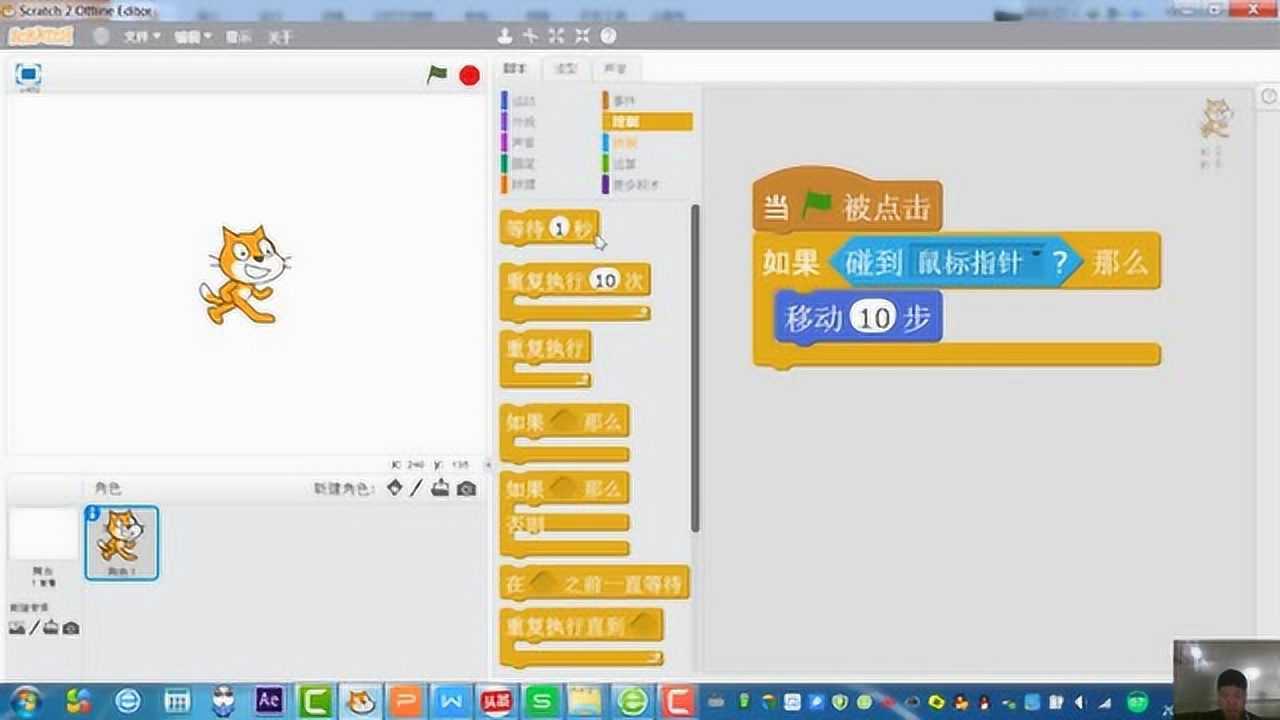Image resolution: width=1280 pixels, height=720 pixels.
Task: Open sprite info blue i button
Action: click(93, 513)
